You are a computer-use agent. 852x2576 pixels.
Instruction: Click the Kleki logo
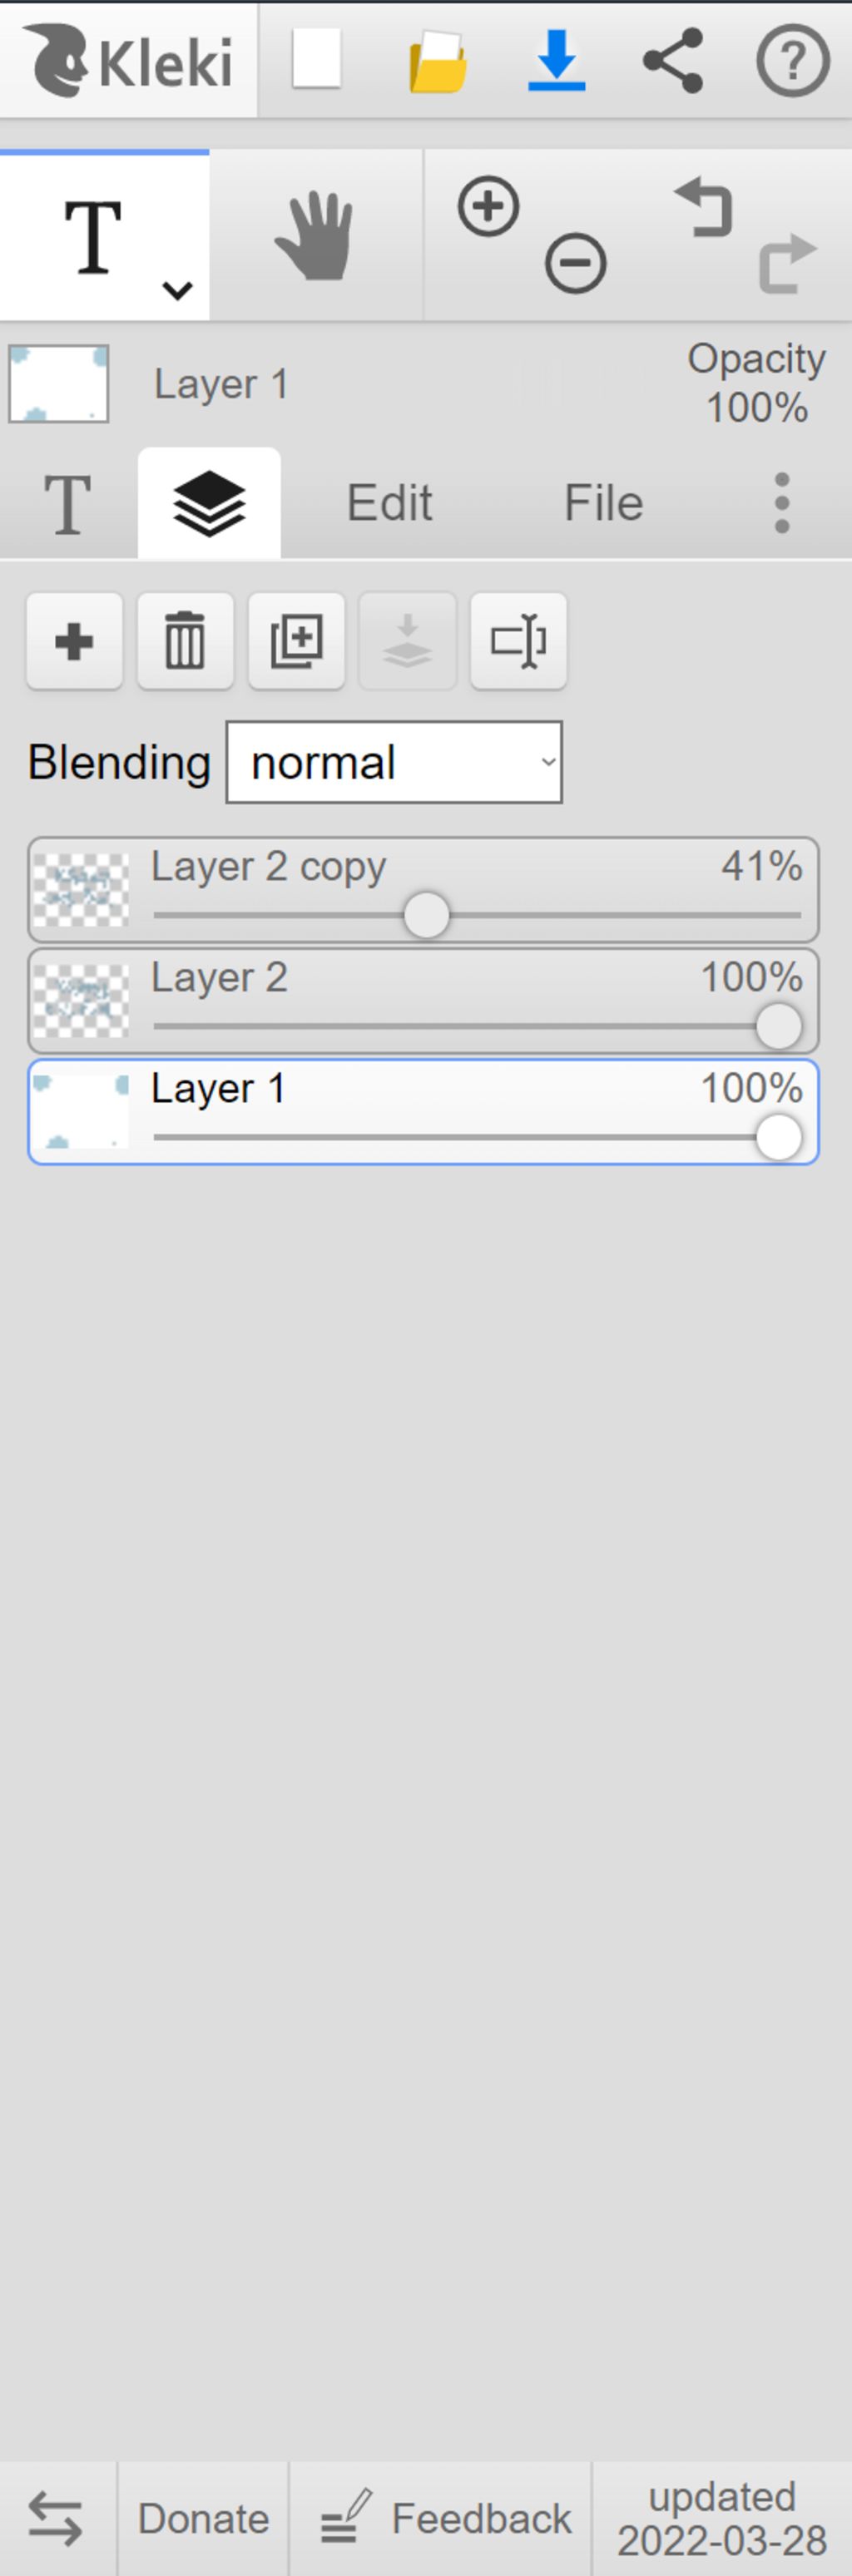click(x=128, y=61)
